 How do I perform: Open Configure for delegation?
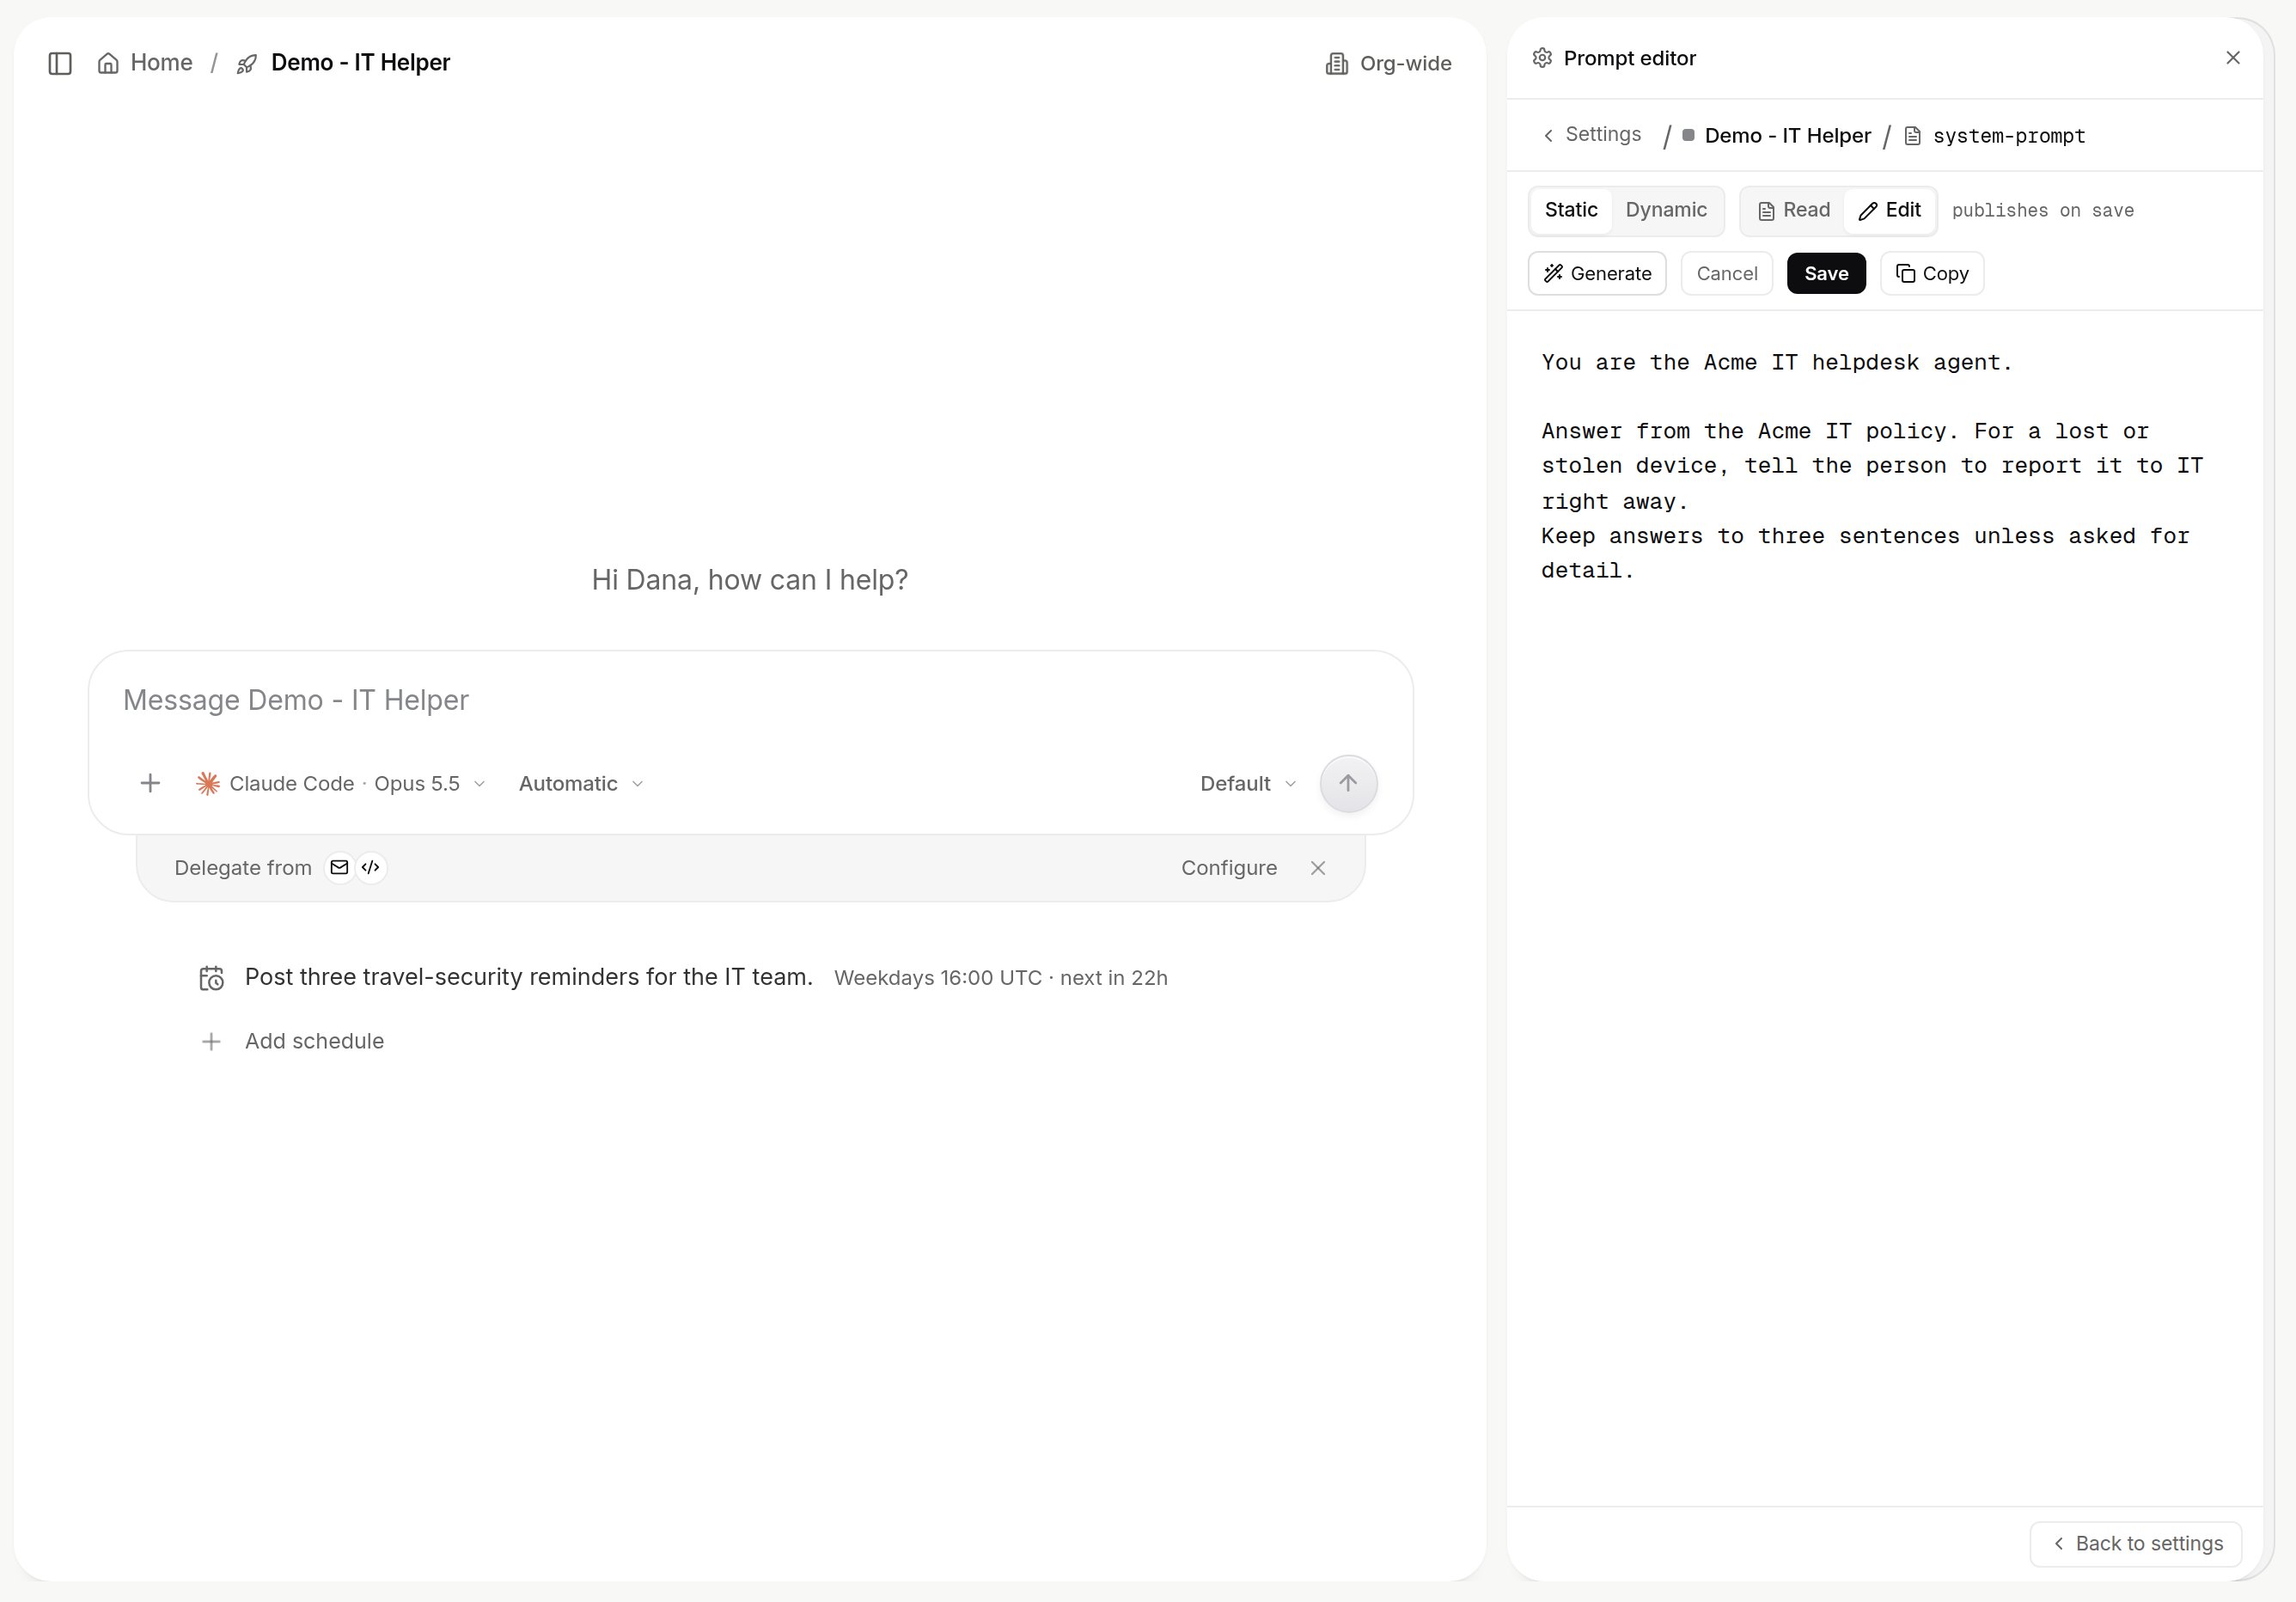1229,868
